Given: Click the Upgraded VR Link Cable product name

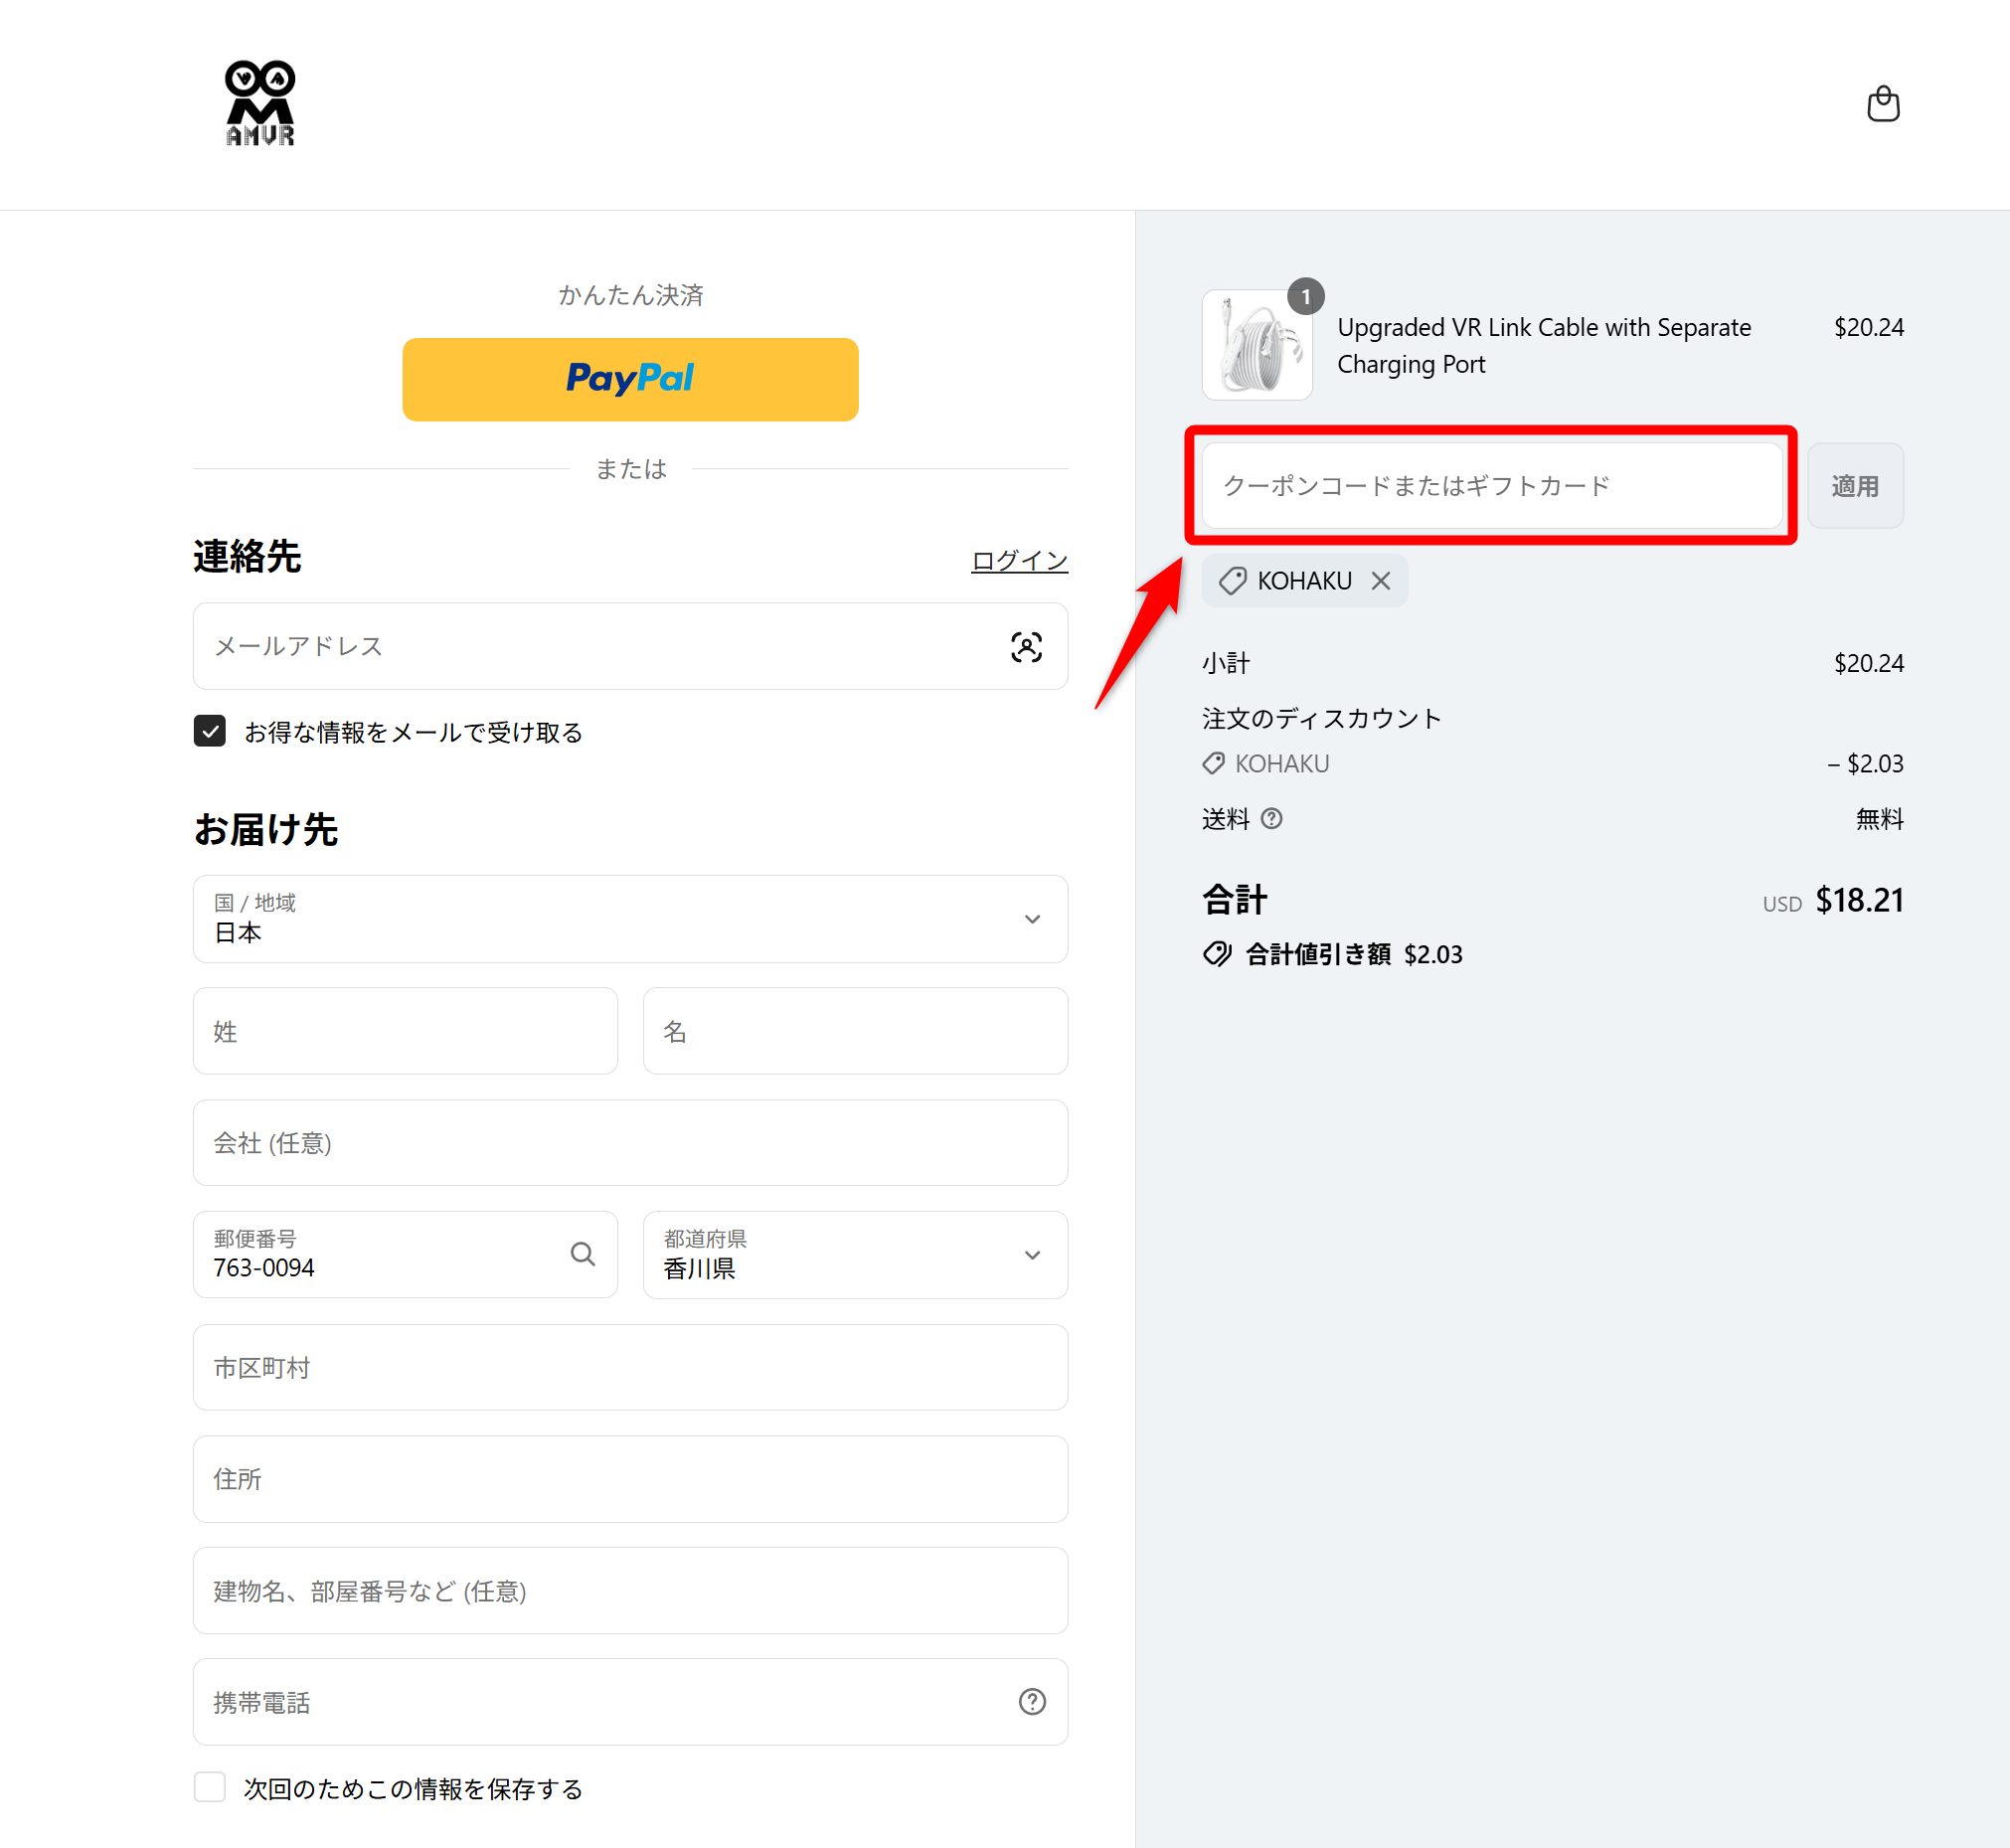Looking at the screenshot, I should pyautogui.click(x=1543, y=346).
